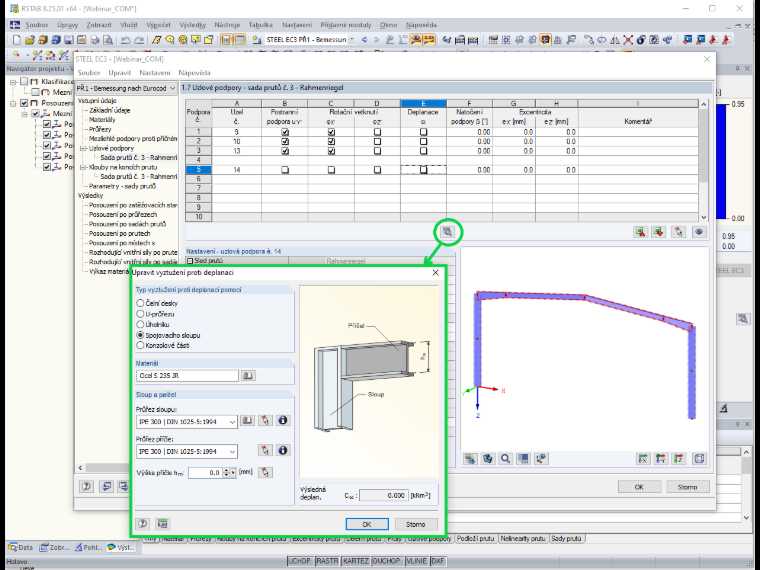Click the magnifier zoom icon below the model view

[x=506, y=459]
